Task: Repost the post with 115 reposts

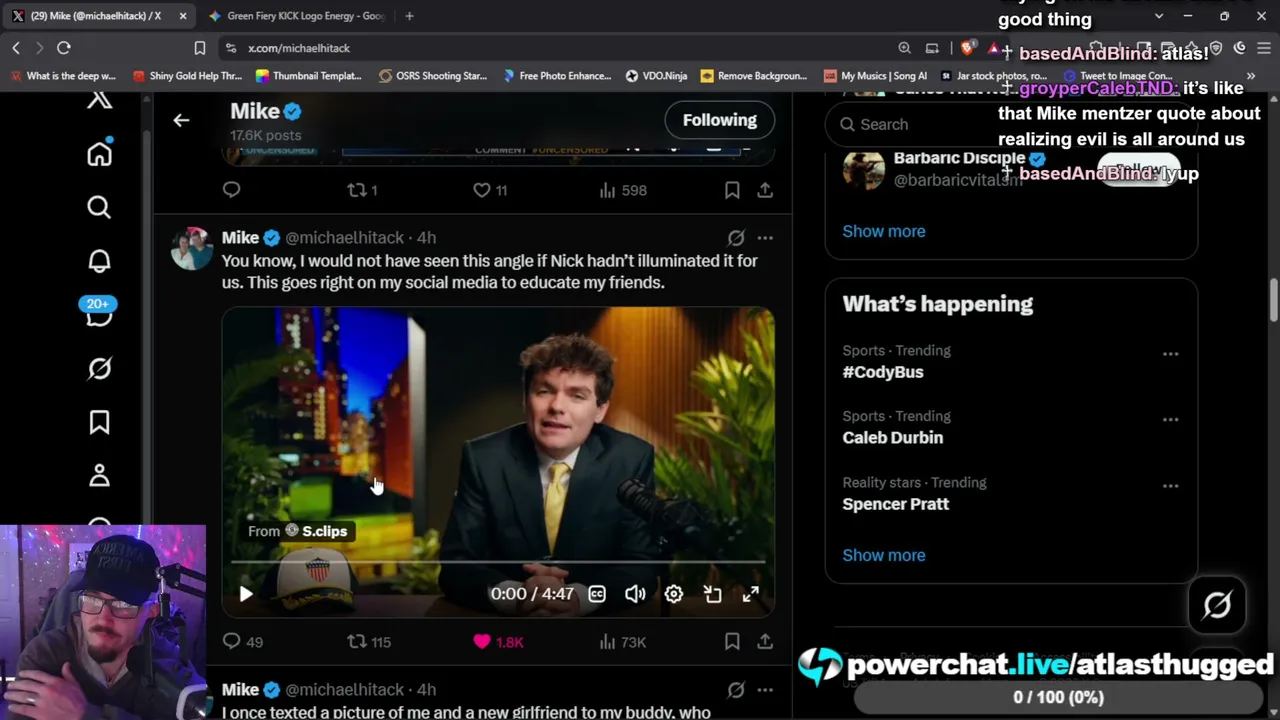Action: pos(368,642)
